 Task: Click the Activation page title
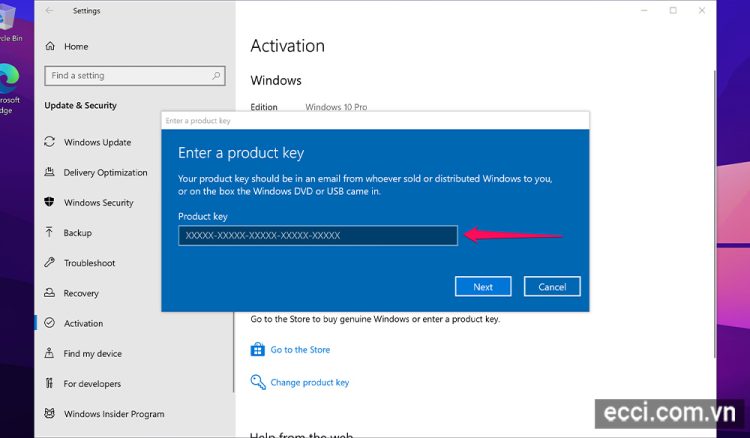click(x=287, y=46)
